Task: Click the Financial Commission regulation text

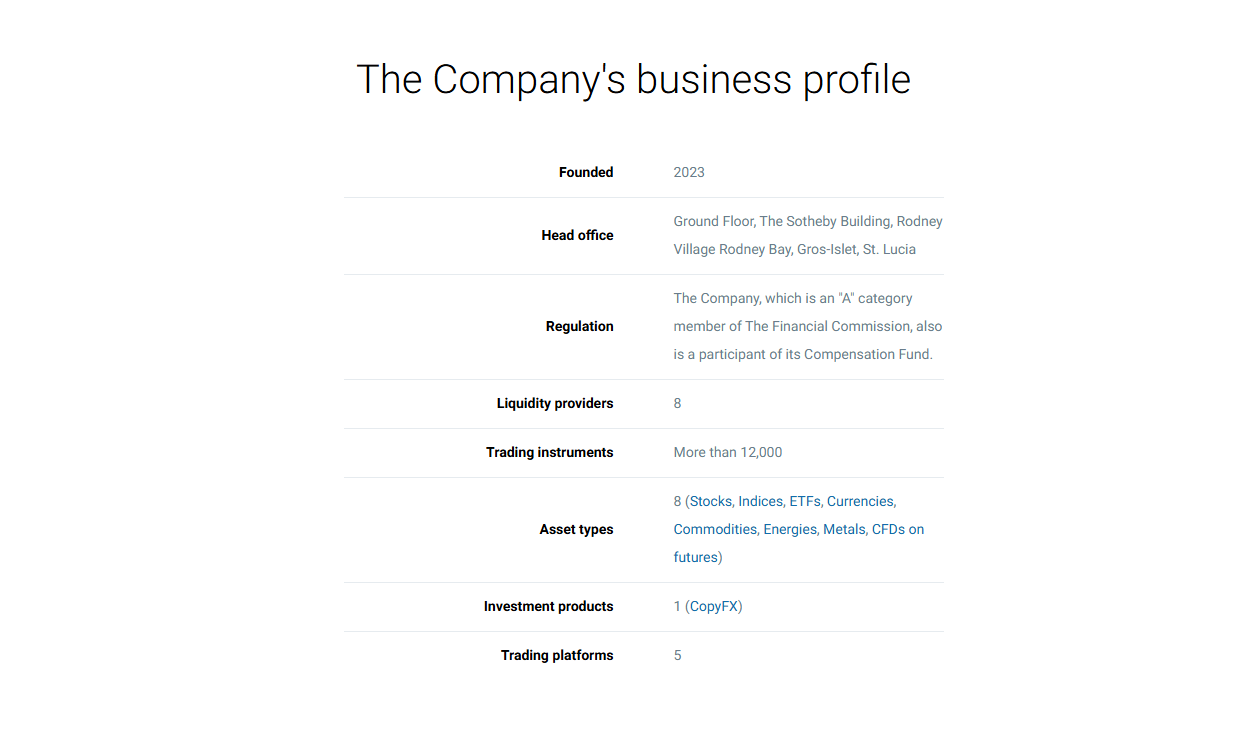Action: (808, 326)
